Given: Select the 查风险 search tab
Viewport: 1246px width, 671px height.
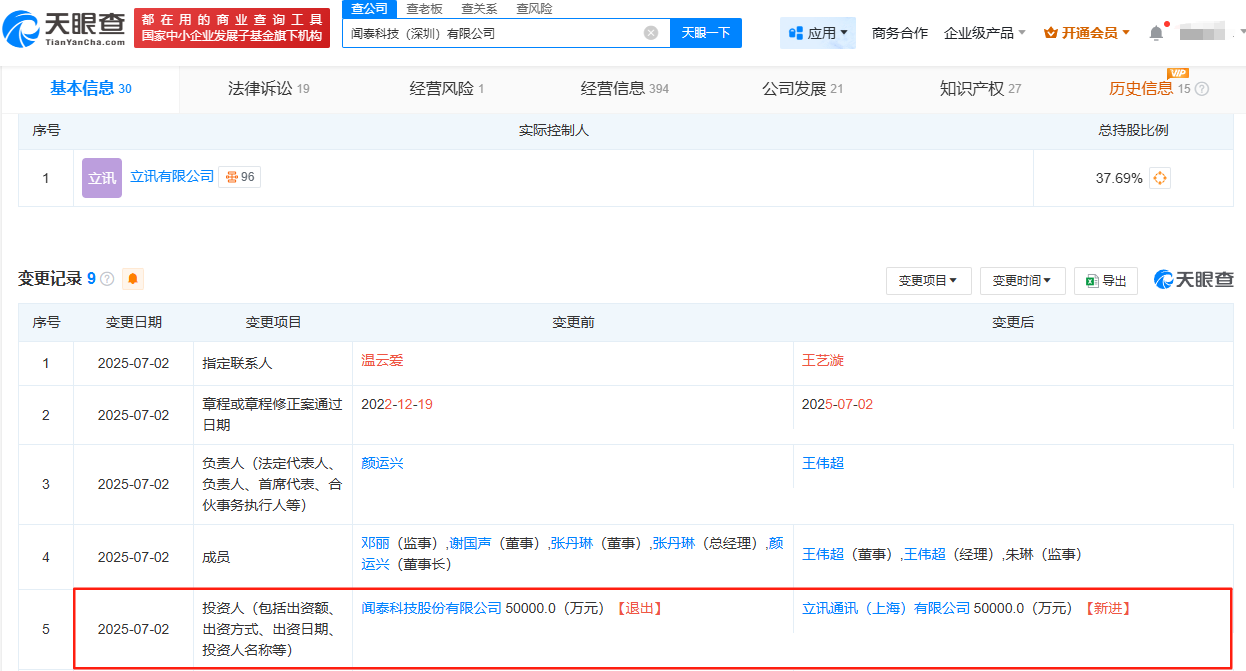Looking at the screenshot, I should pyautogui.click(x=534, y=9).
